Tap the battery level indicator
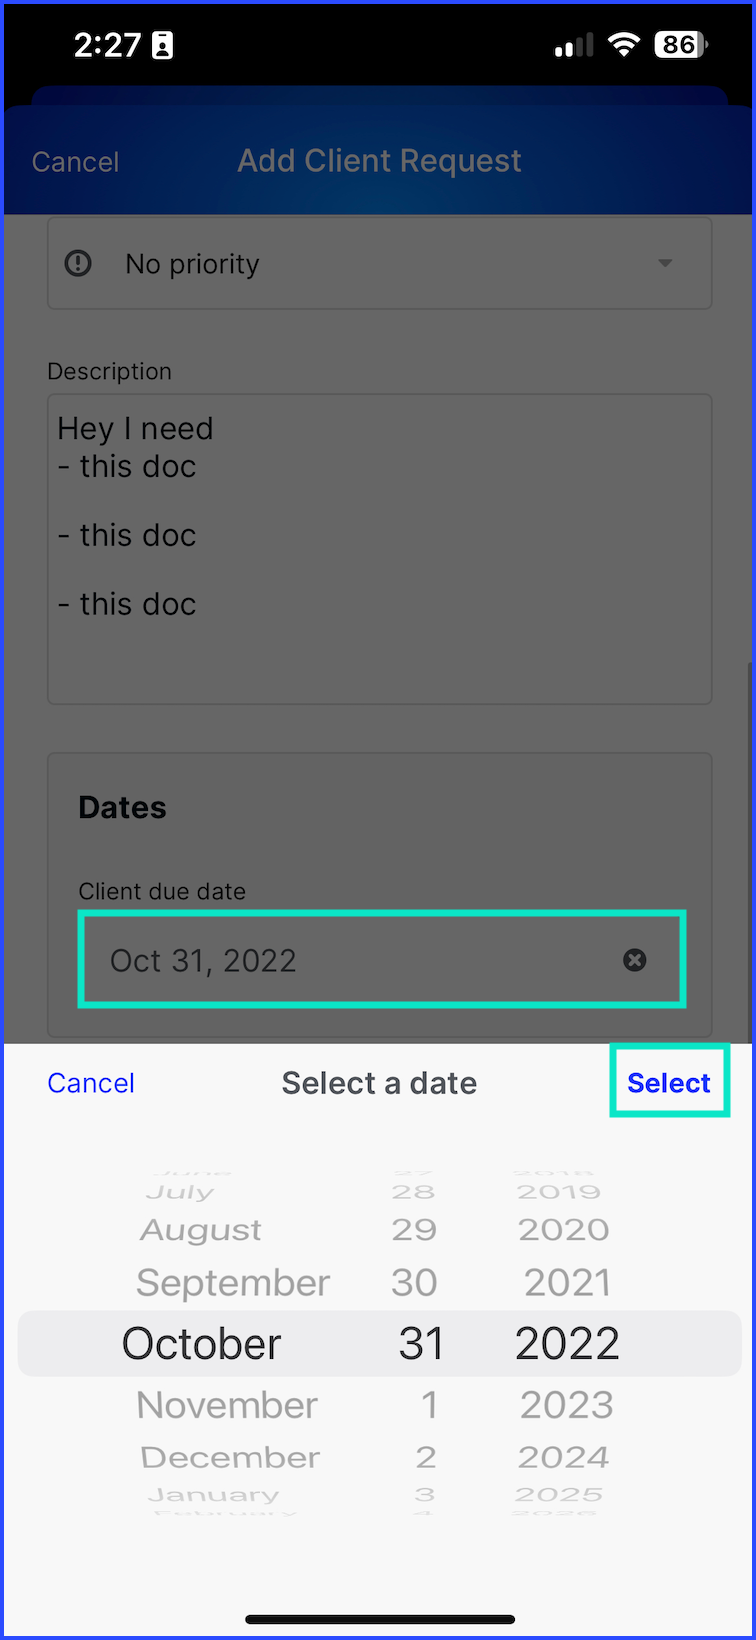The image size is (756, 1640). pos(681,45)
